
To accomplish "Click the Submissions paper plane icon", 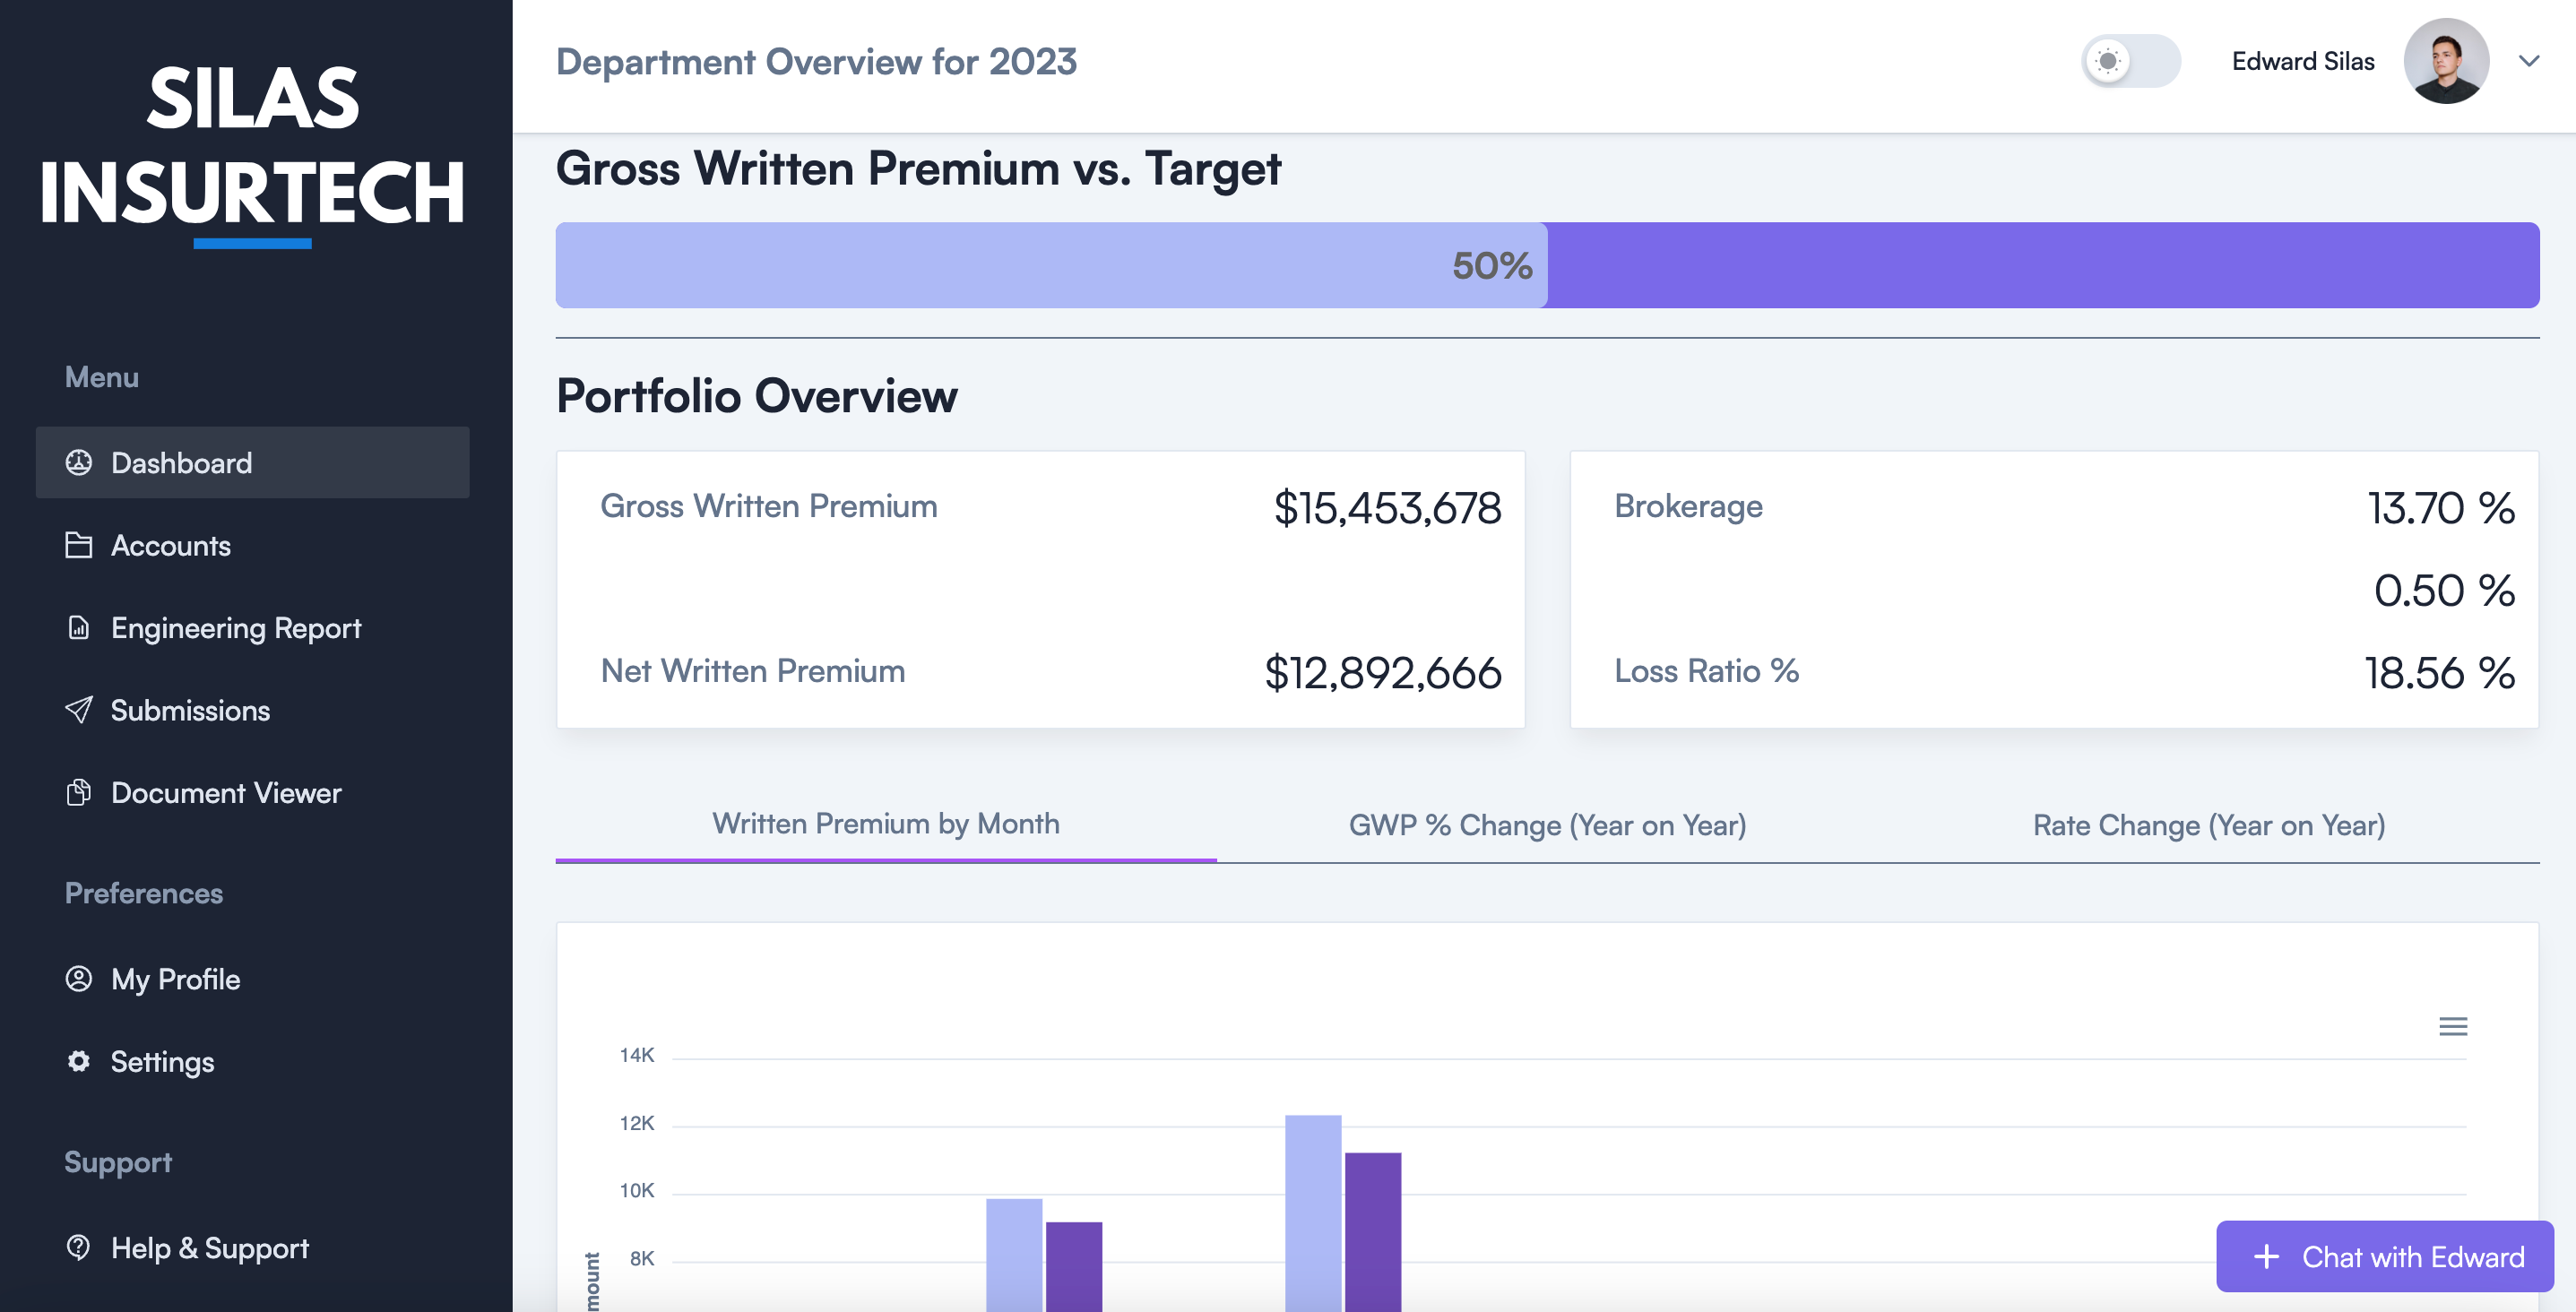I will tap(78, 709).
